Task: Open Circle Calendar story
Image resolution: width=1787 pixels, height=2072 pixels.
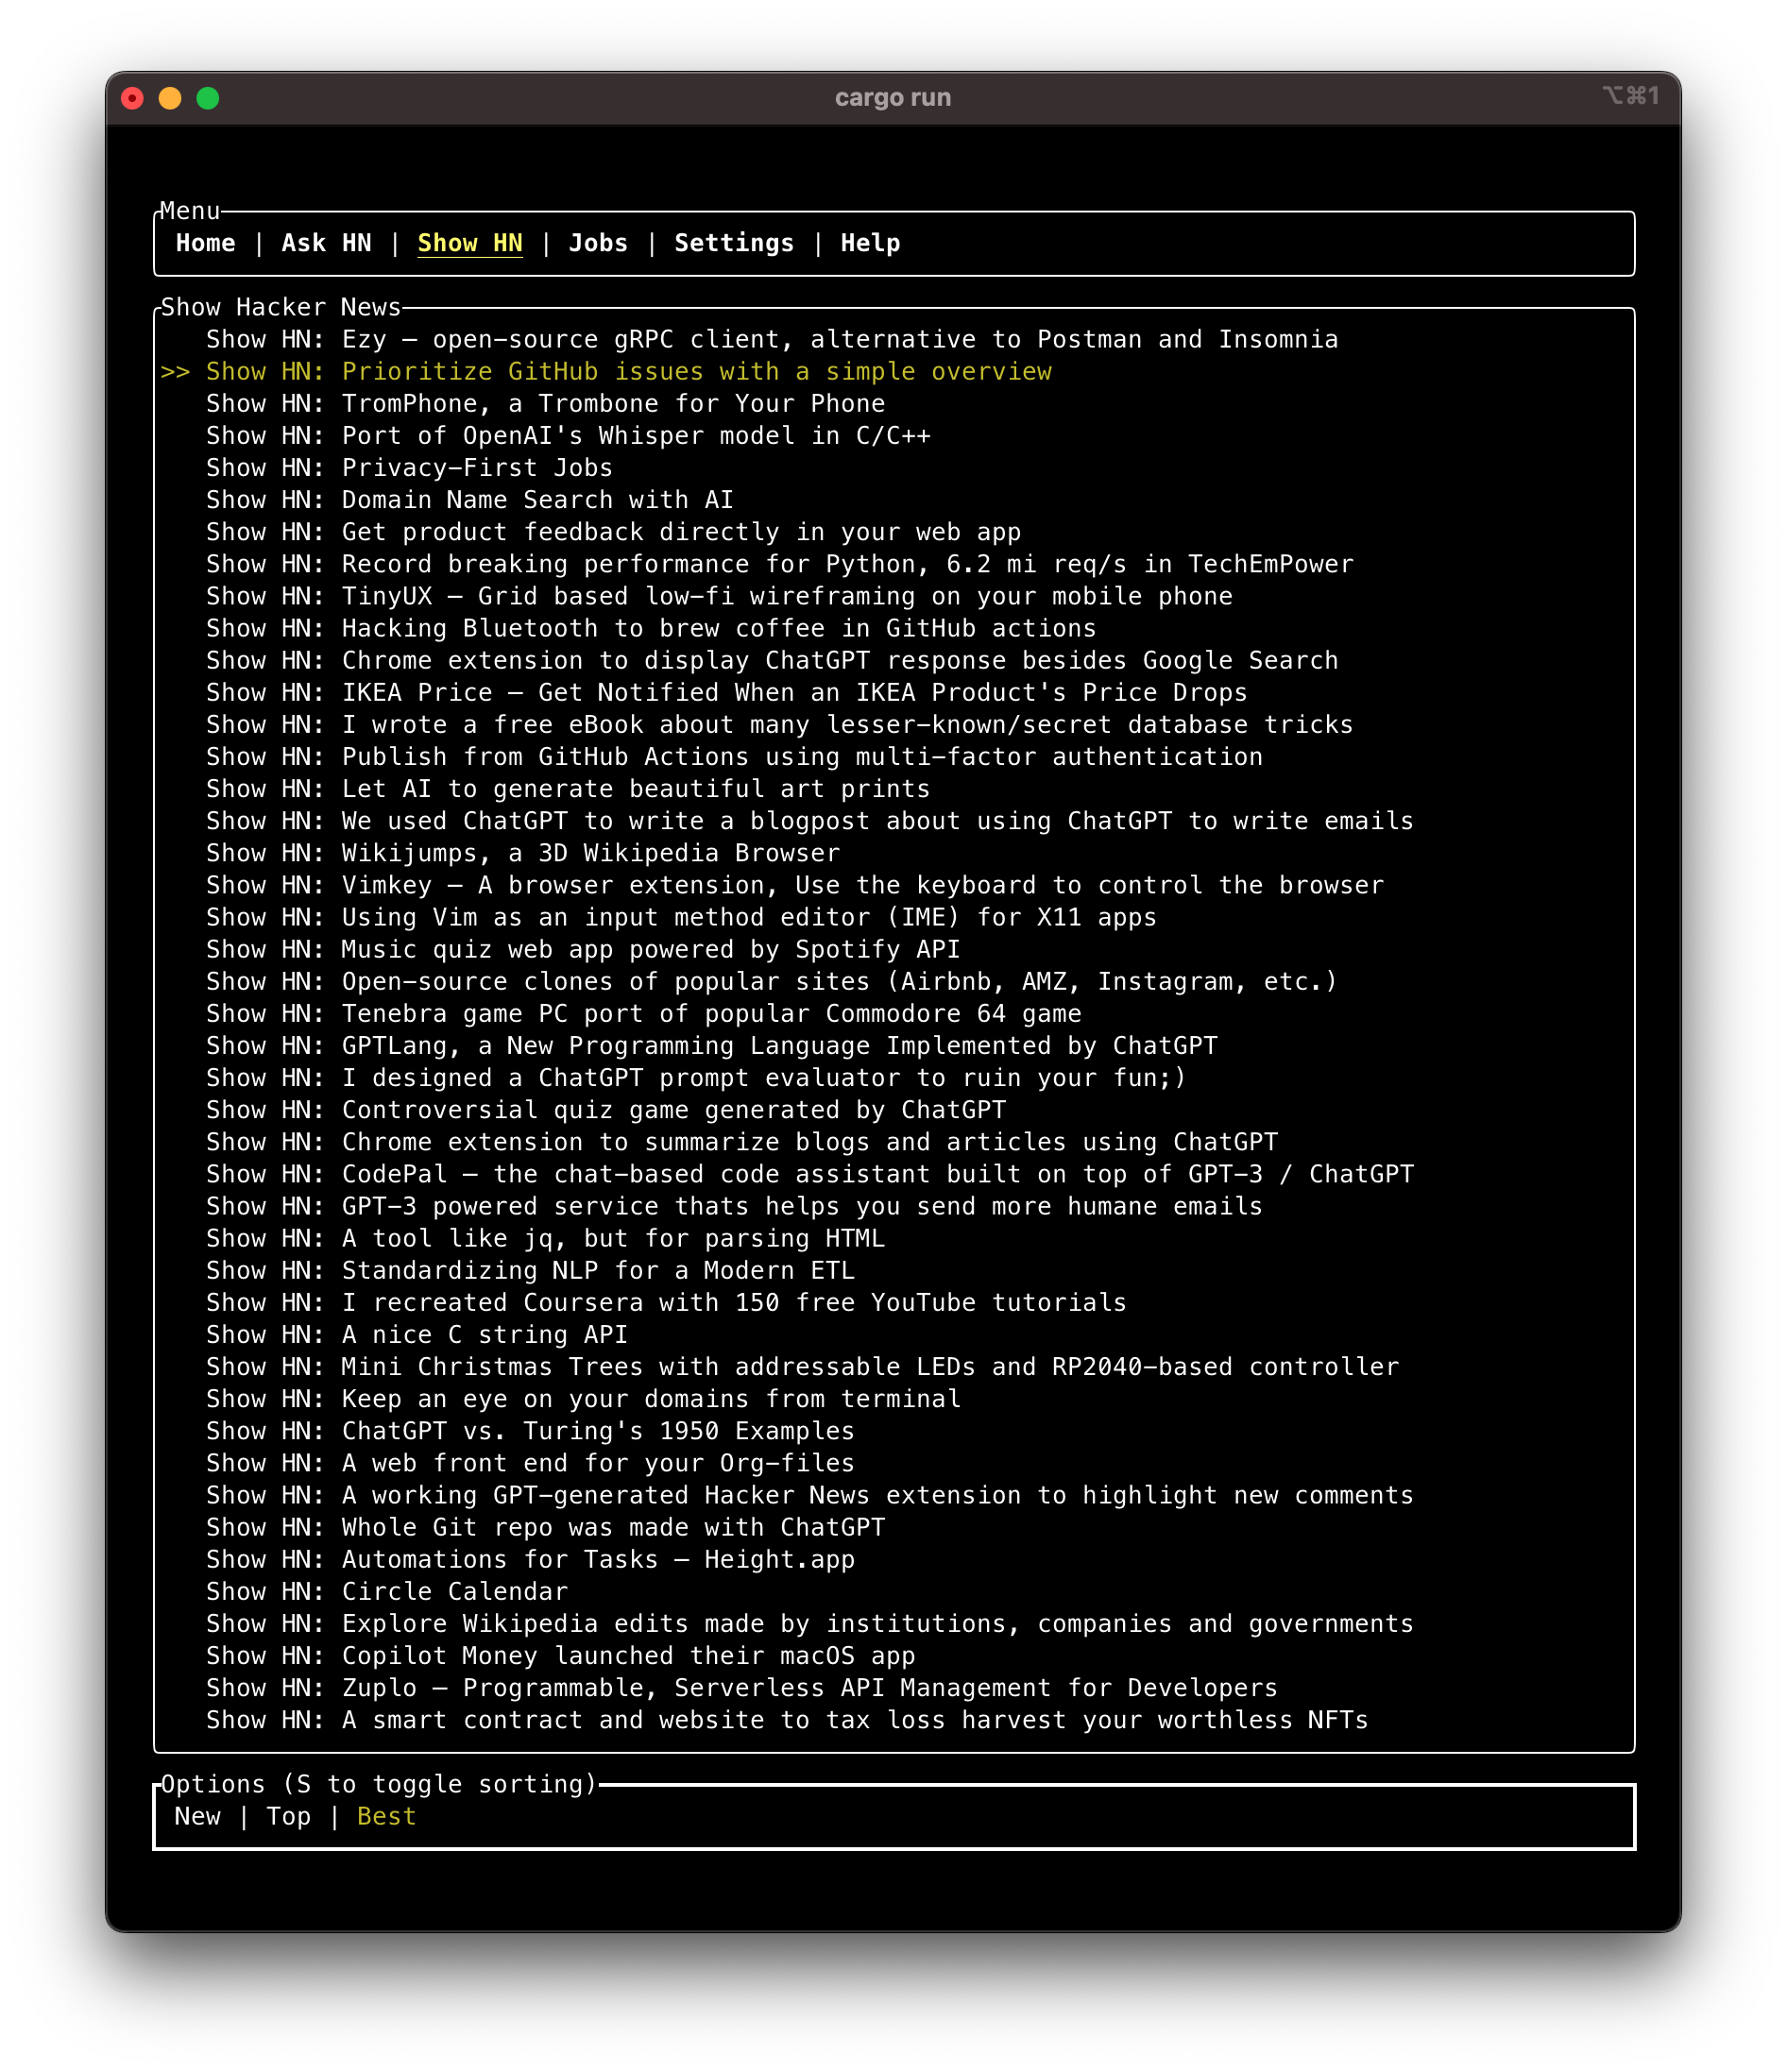Action: 387,1591
